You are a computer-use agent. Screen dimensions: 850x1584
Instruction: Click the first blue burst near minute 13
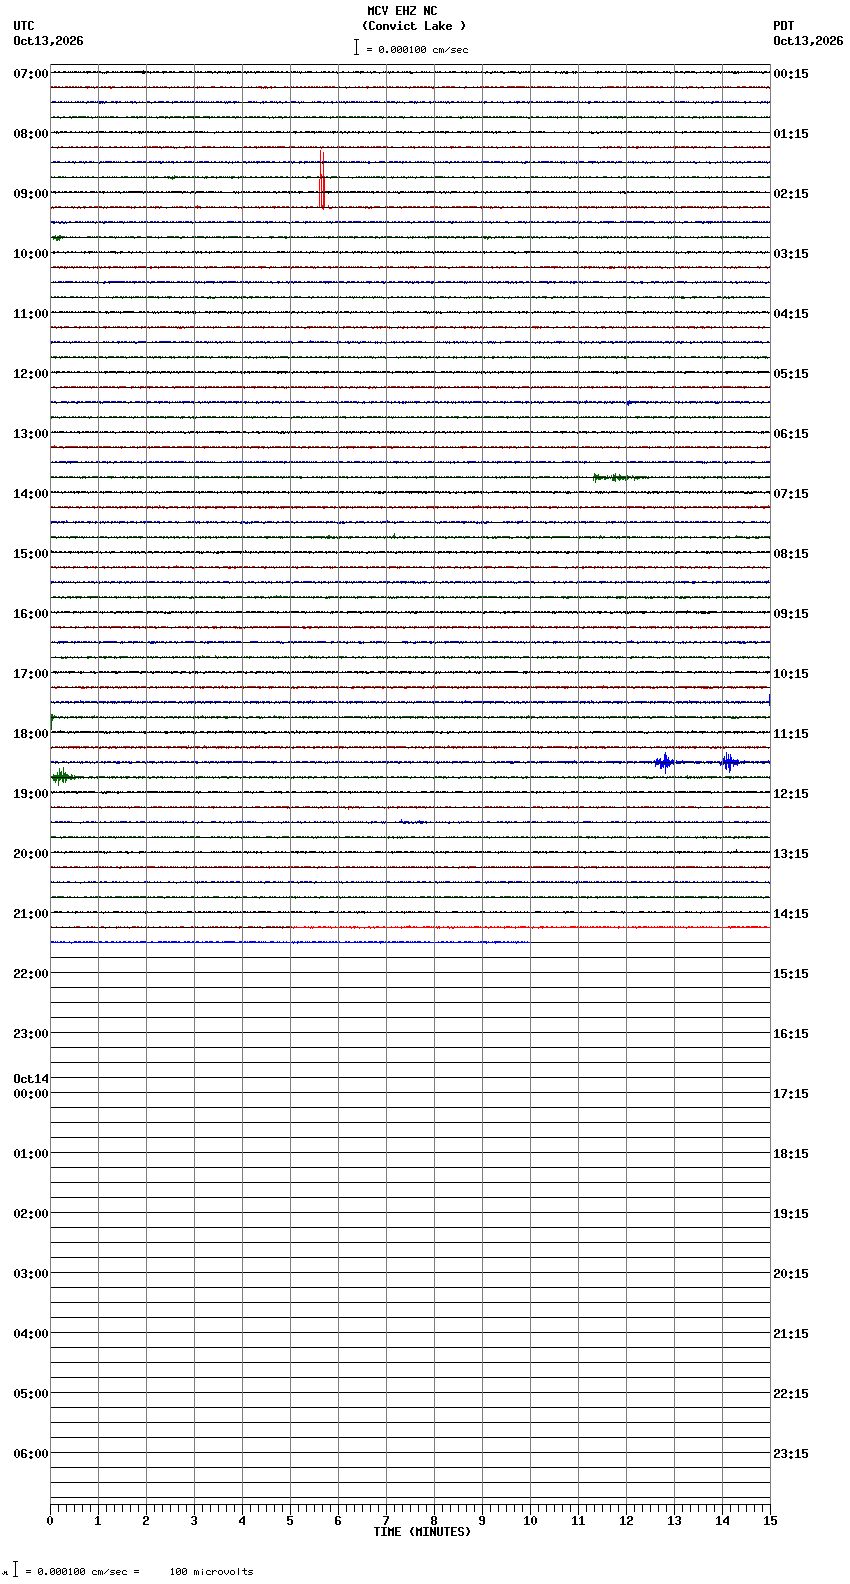click(664, 762)
